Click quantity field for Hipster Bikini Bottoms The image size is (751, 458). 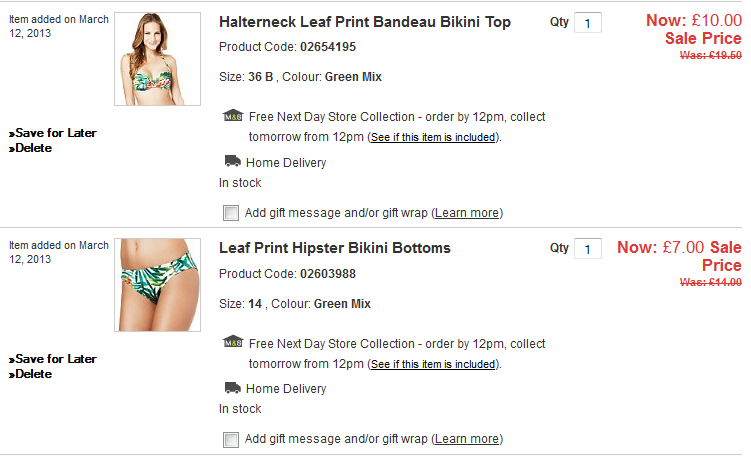pos(587,248)
